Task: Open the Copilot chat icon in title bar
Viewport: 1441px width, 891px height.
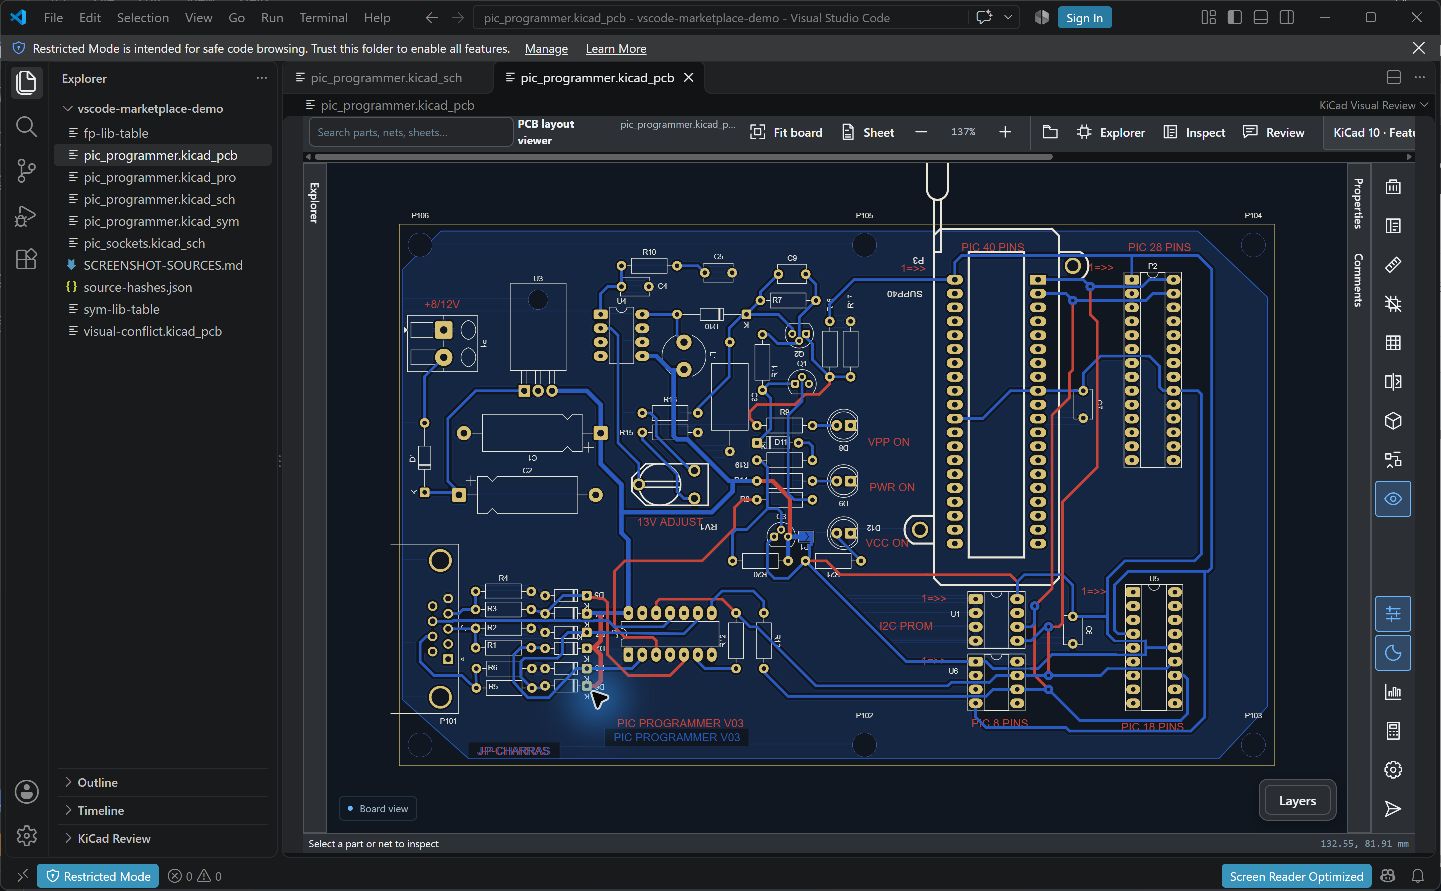Action: tap(984, 17)
